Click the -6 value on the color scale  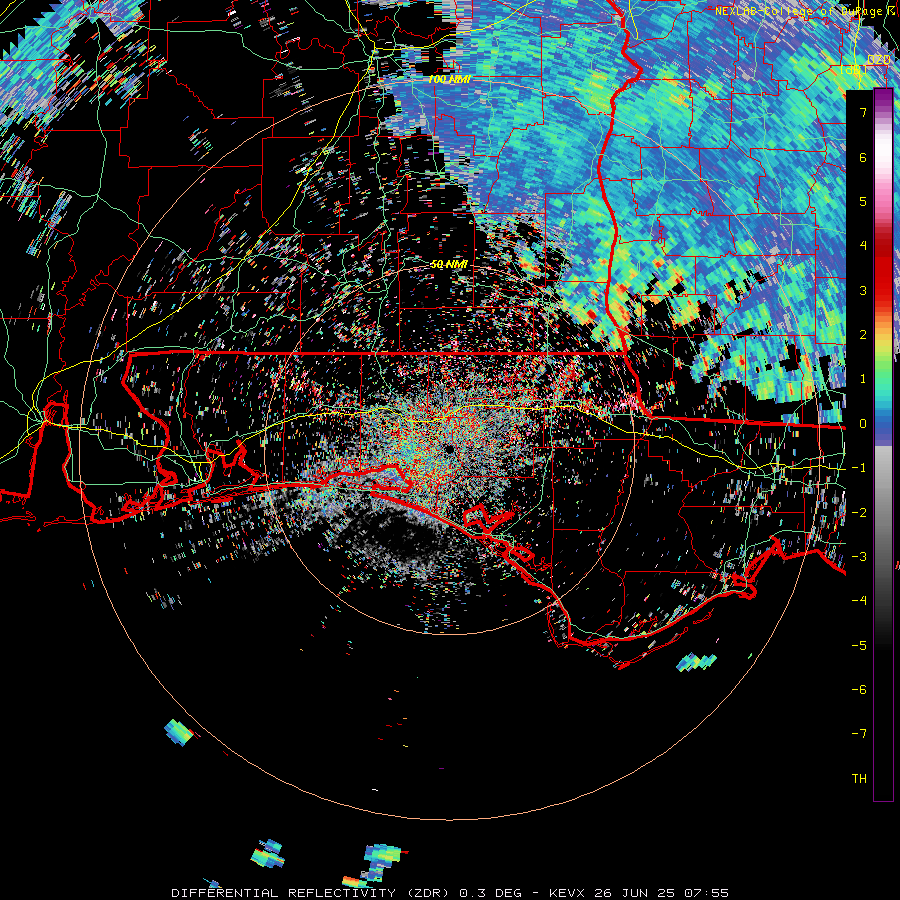pos(859,690)
